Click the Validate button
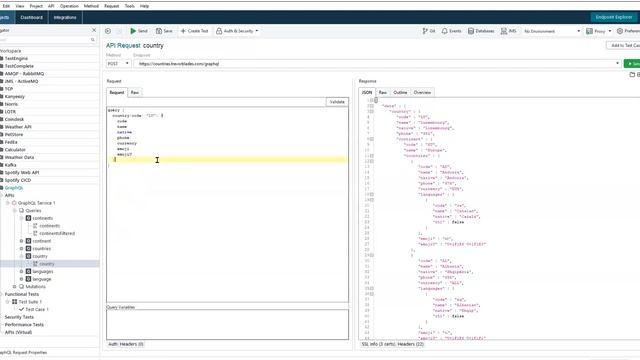 (x=337, y=102)
